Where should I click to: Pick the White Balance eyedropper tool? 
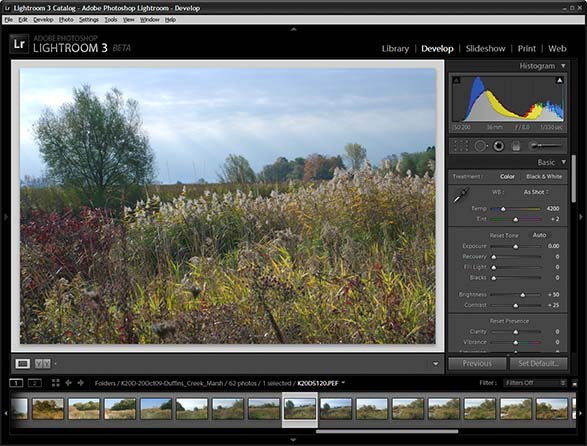pyautogui.click(x=461, y=195)
